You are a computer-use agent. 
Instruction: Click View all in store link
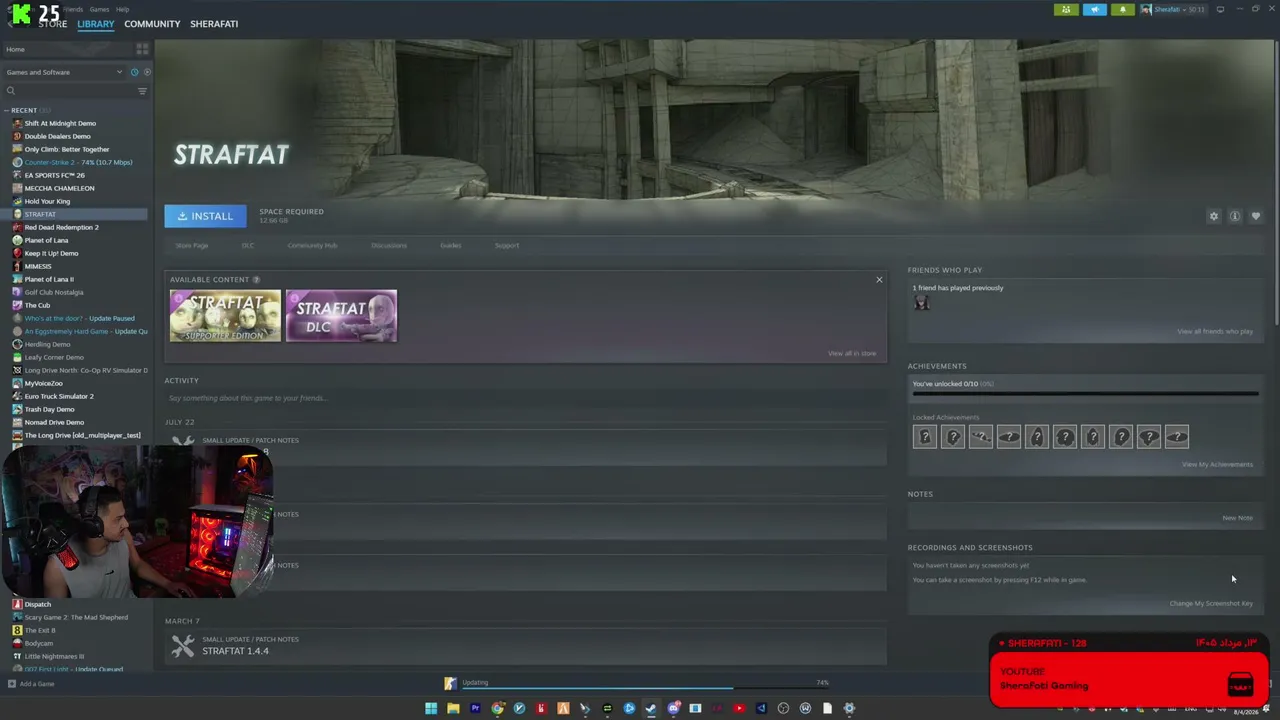pyautogui.click(x=852, y=353)
